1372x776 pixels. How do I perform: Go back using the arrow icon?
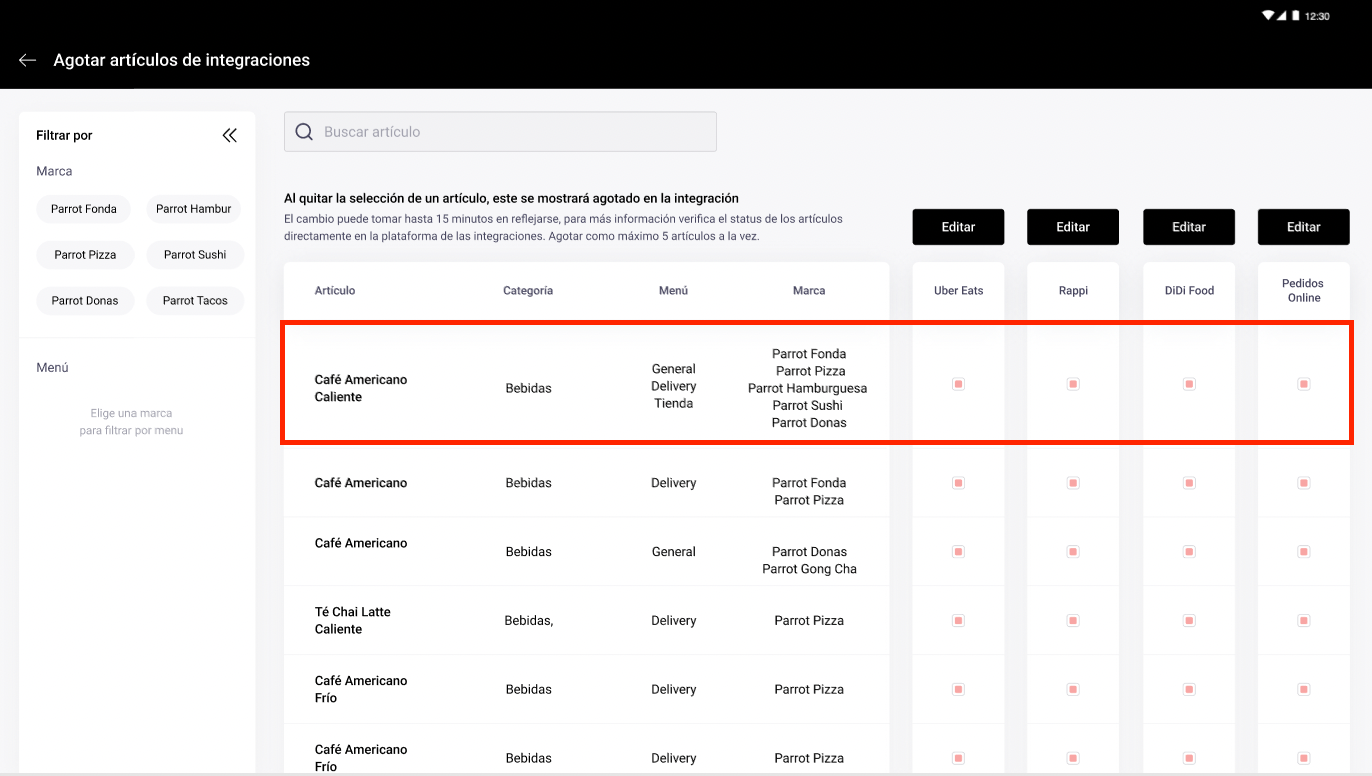point(27,60)
